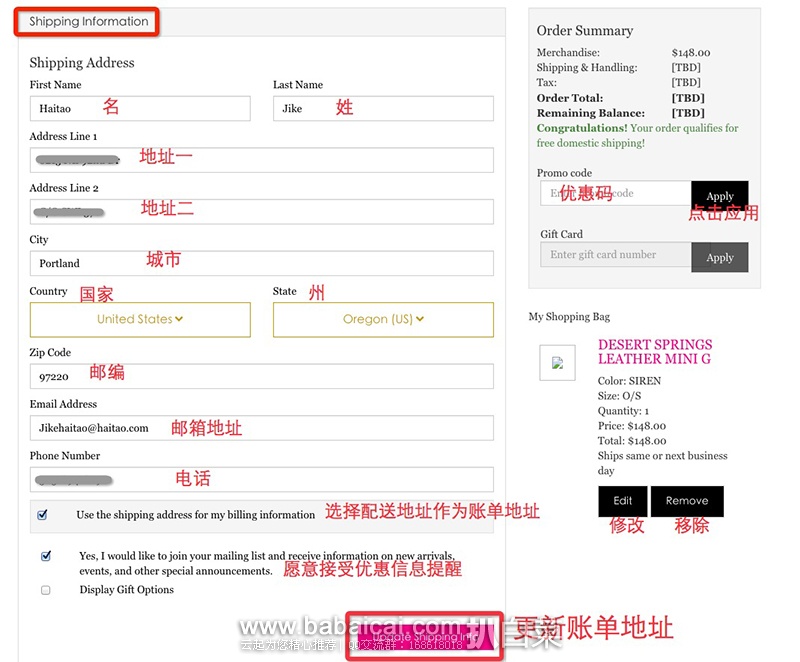Screen dimensions: 800x662
Task: Enable the Display Gift Options checkbox
Action: [x=46, y=590]
